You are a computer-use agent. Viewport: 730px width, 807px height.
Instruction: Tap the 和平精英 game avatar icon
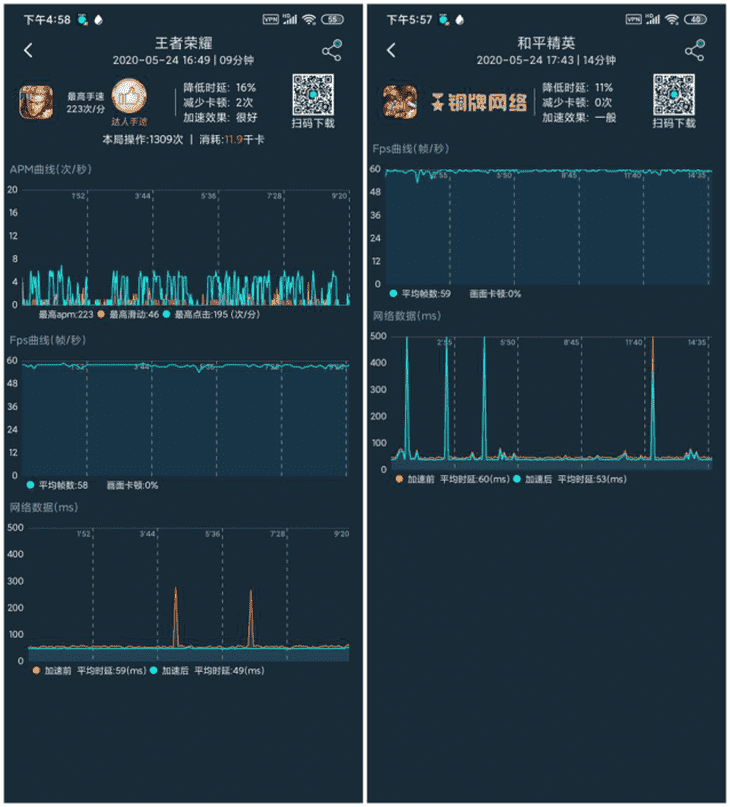(400, 102)
